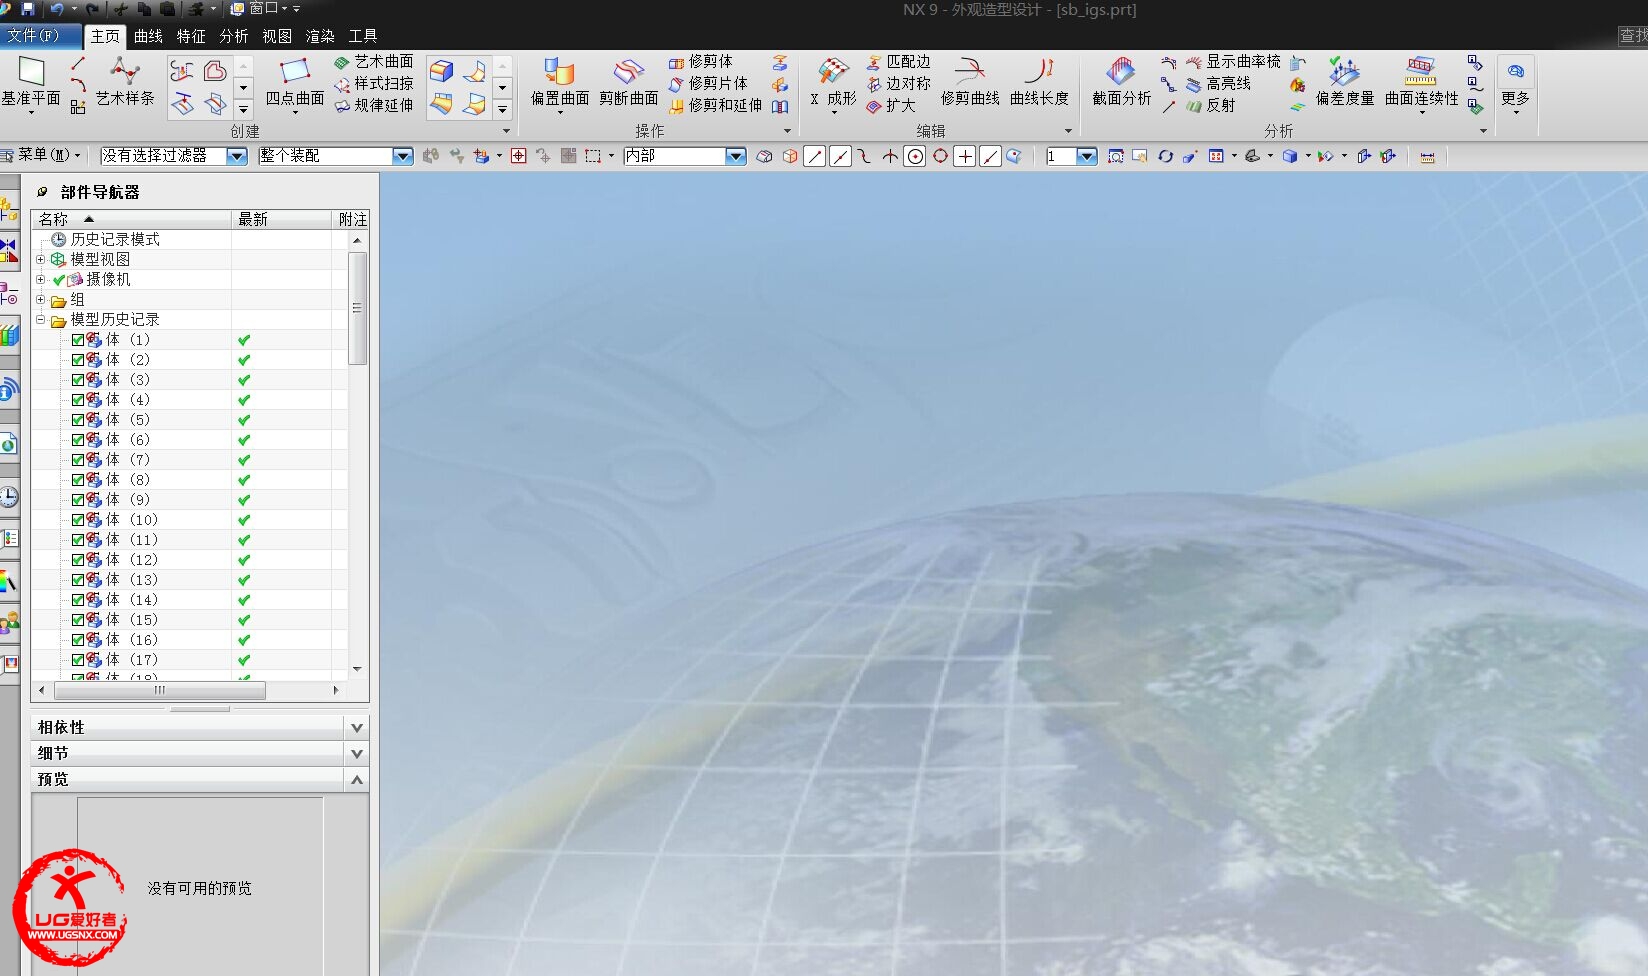Select the 修剪片体 trim sheet command

point(709,84)
